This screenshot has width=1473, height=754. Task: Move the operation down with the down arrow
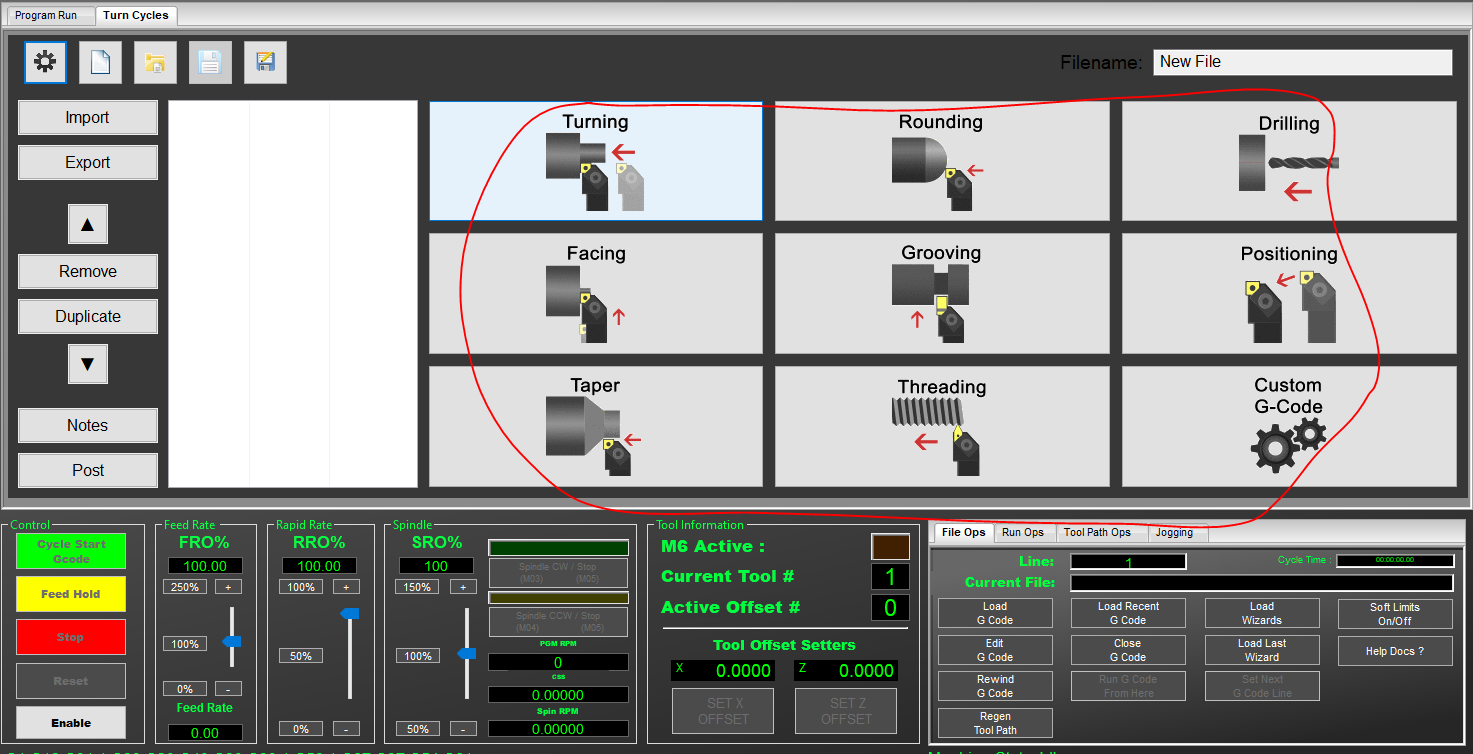[88, 364]
